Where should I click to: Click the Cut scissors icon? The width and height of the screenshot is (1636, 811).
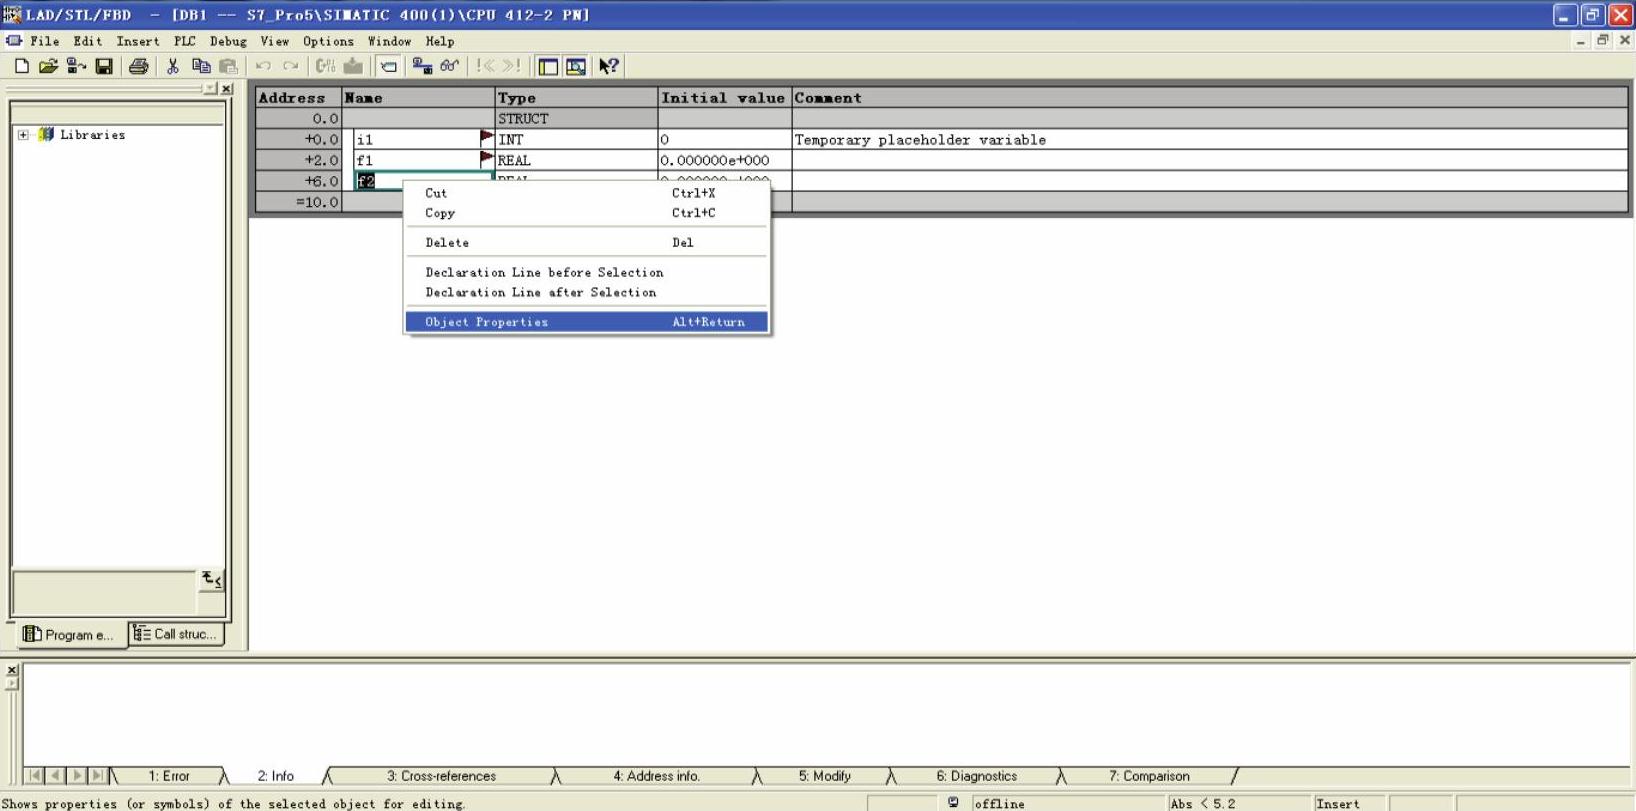point(172,66)
